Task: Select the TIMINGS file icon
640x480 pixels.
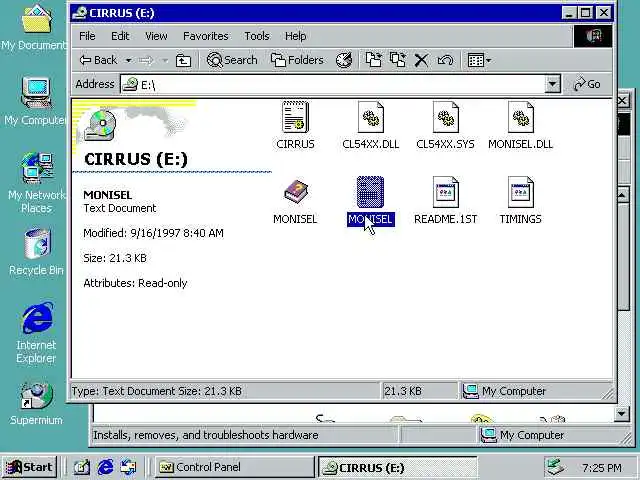Action: click(x=520, y=192)
